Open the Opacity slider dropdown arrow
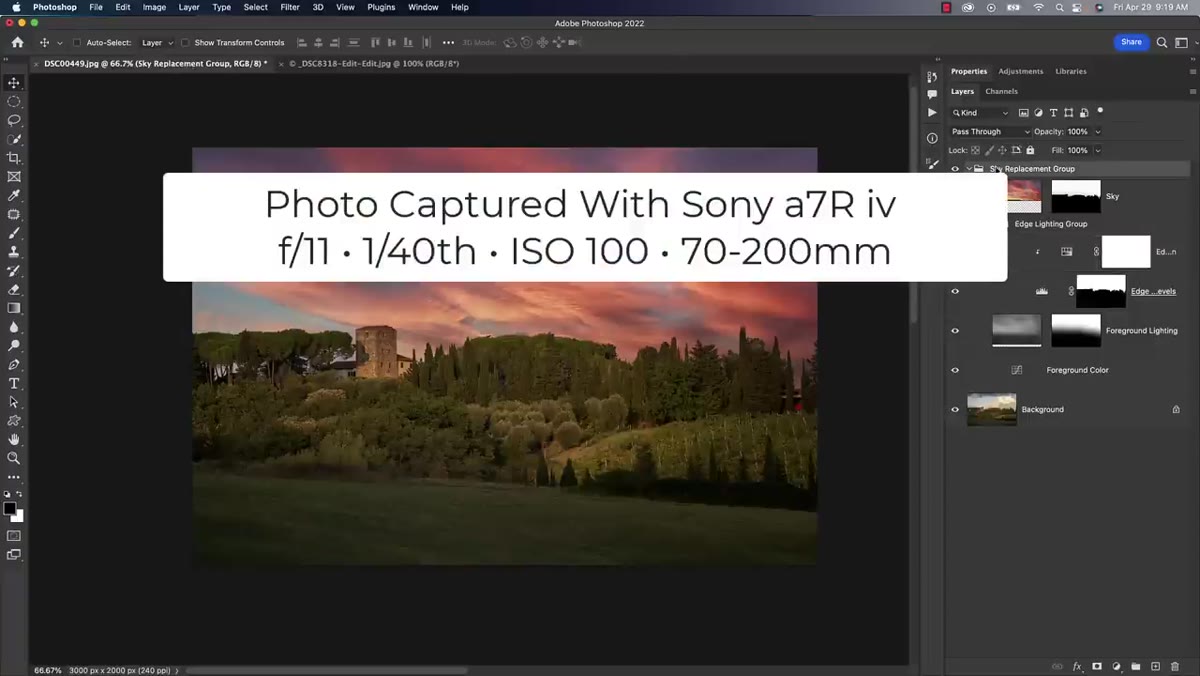The image size is (1200, 676). (x=1097, y=131)
